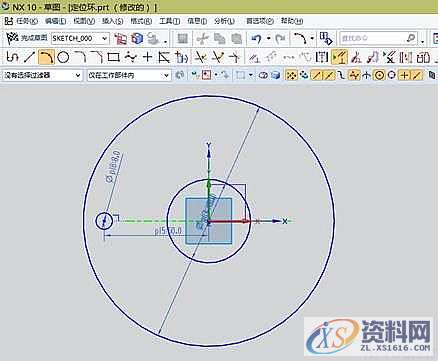This screenshot has width=438, height=361.
Task: Select the Offset Curve tool
Action: [x=164, y=57]
